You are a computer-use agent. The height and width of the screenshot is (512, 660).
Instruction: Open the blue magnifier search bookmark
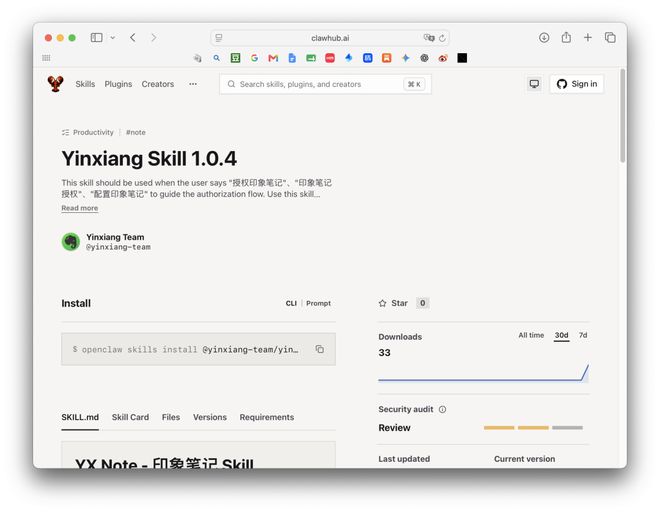216,58
